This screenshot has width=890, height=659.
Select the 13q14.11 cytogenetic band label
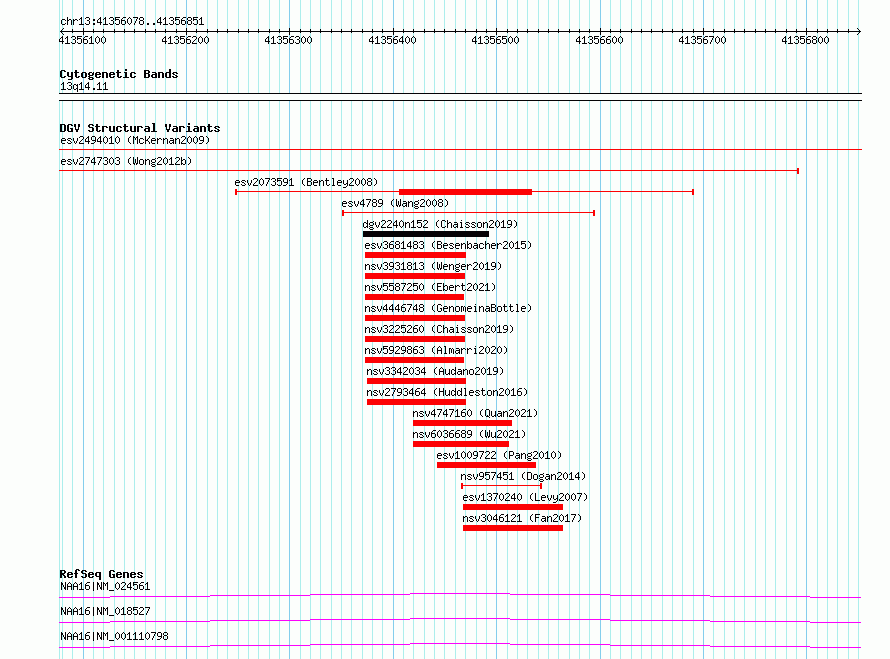[84, 86]
